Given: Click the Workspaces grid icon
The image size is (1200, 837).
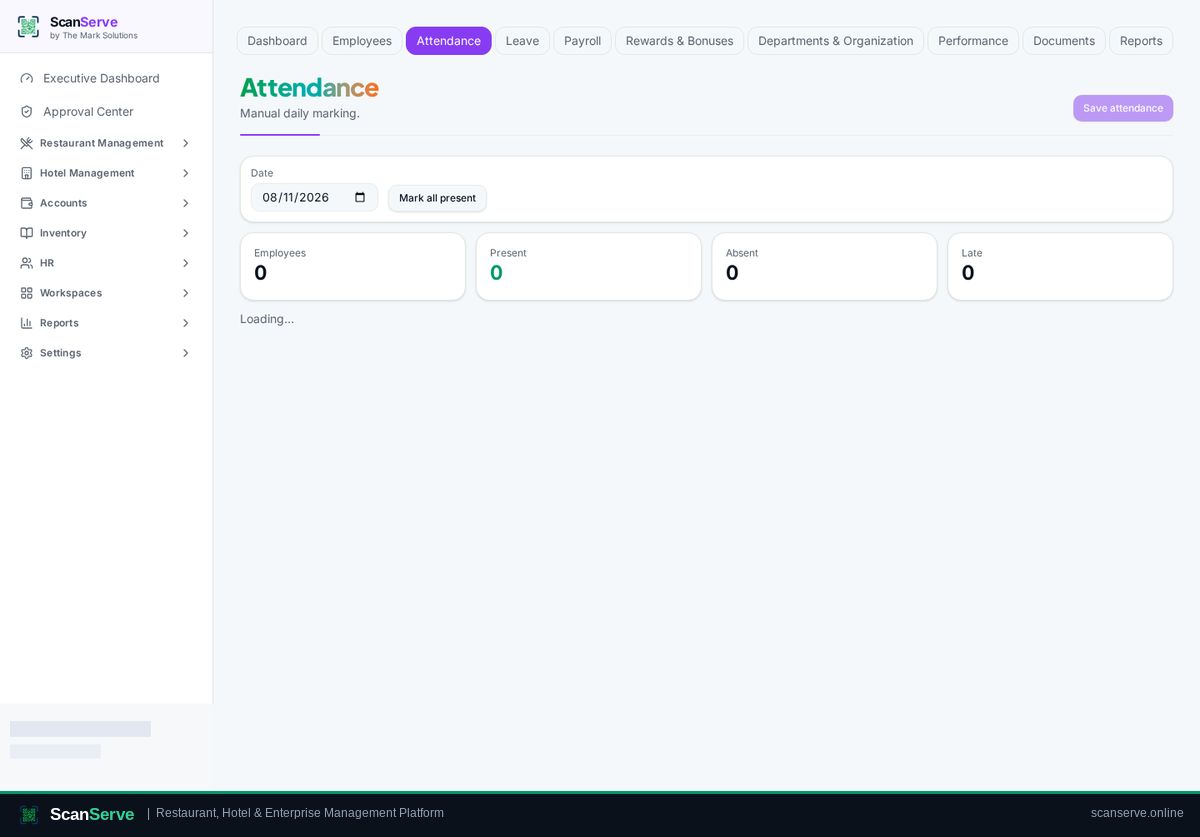Looking at the screenshot, I should [27, 293].
